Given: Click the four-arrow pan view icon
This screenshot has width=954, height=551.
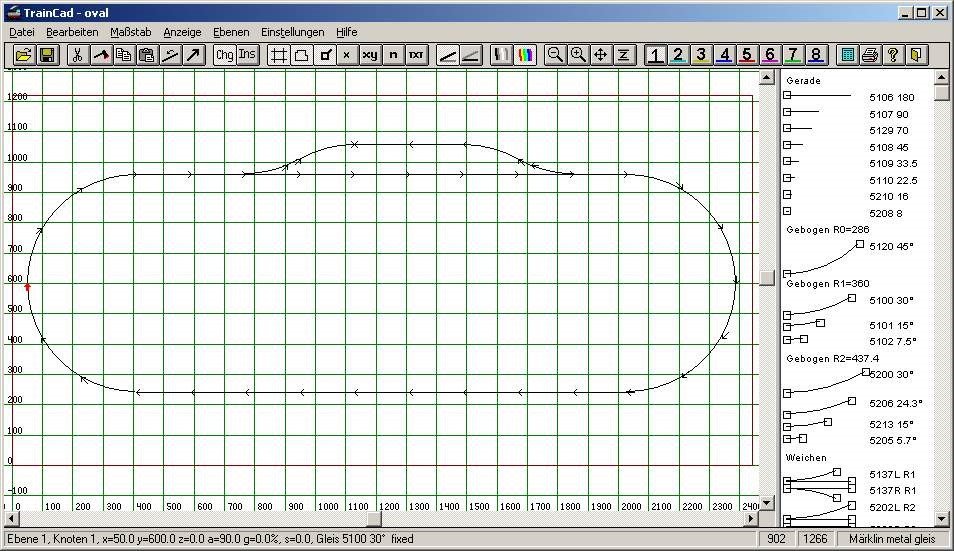Looking at the screenshot, I should click(x=601, y=55).
